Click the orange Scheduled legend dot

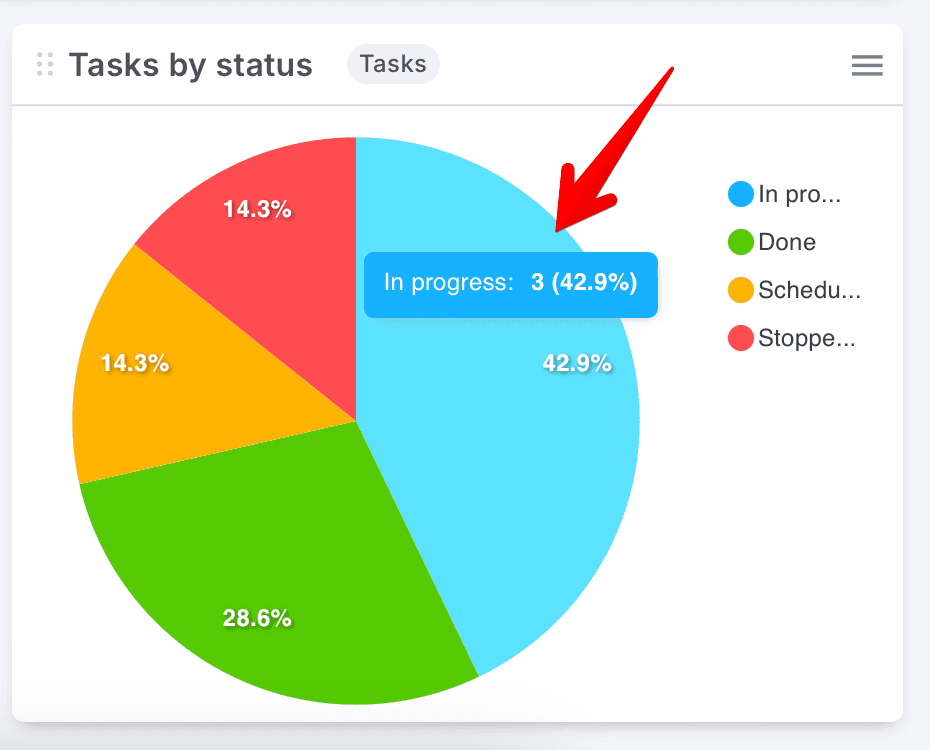click(x=740, y=291)
